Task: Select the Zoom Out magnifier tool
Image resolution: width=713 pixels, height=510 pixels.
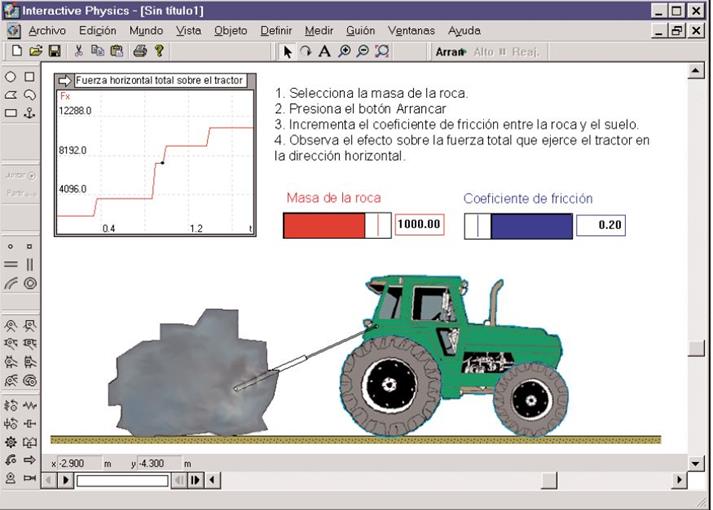Action: coord(362,51)
